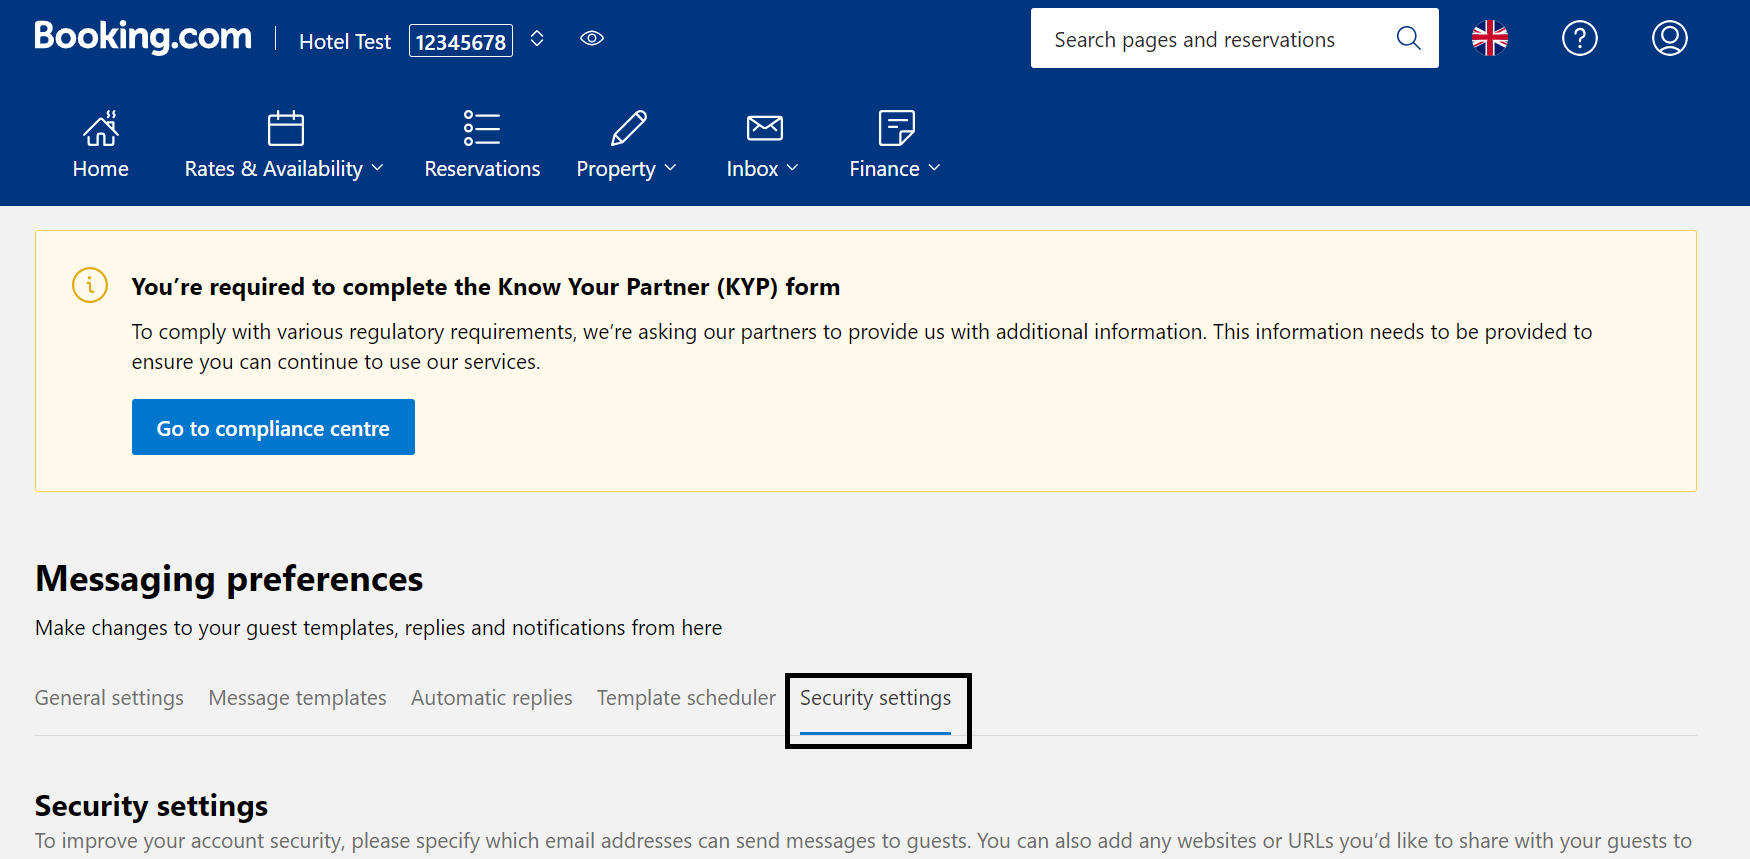Switch to the General settings tab
This screenshot has height=859, width=1750.
coord(109,698)
